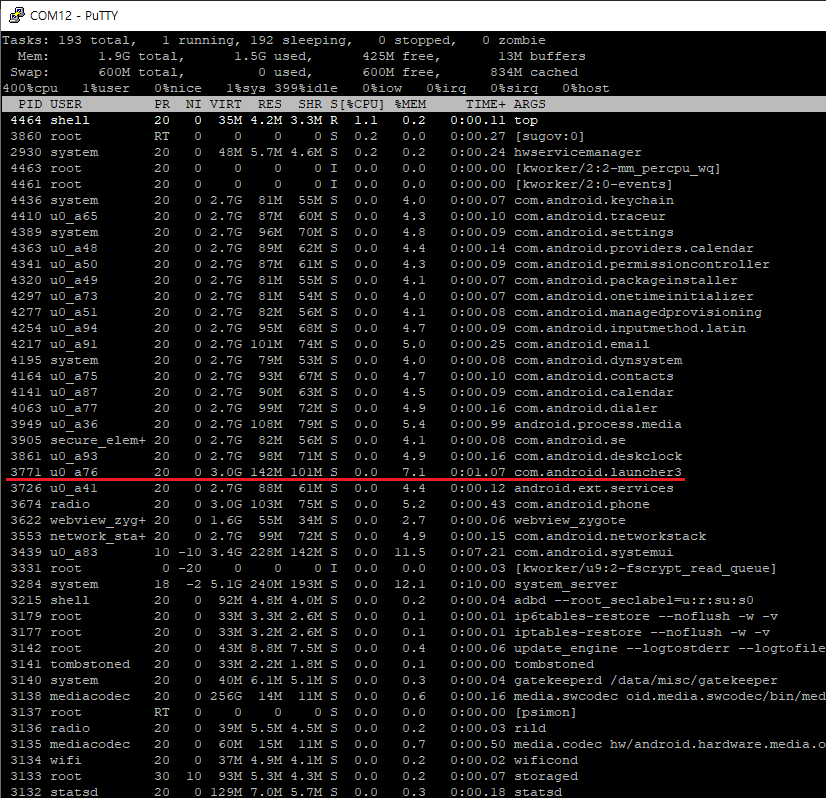Click the COM12 - PuTTY window title
826x798 pixels.
pyautogui.click(x=74, y=15)
